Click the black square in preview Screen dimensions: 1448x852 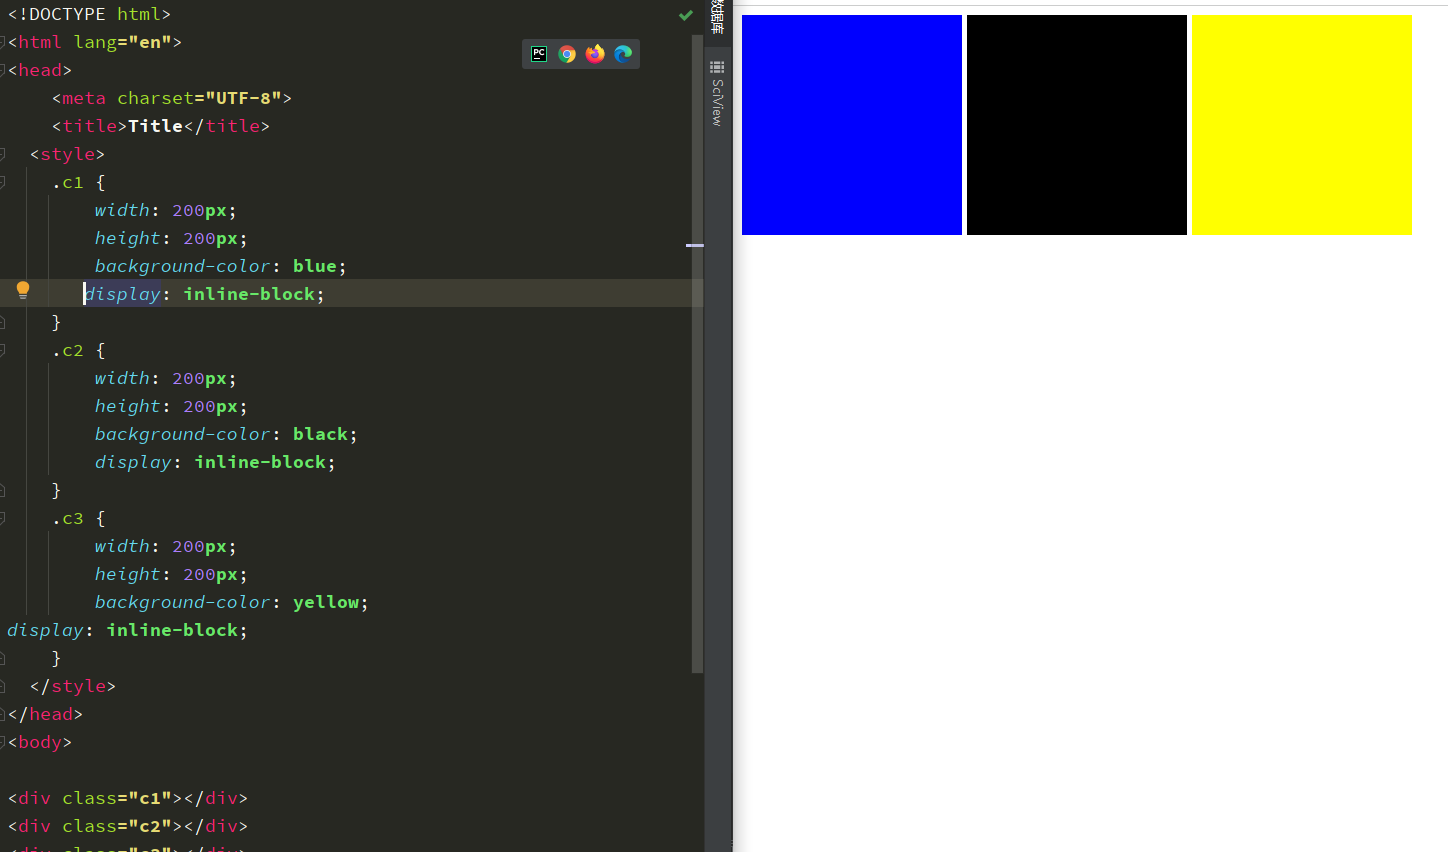(x=1077, y=125)
